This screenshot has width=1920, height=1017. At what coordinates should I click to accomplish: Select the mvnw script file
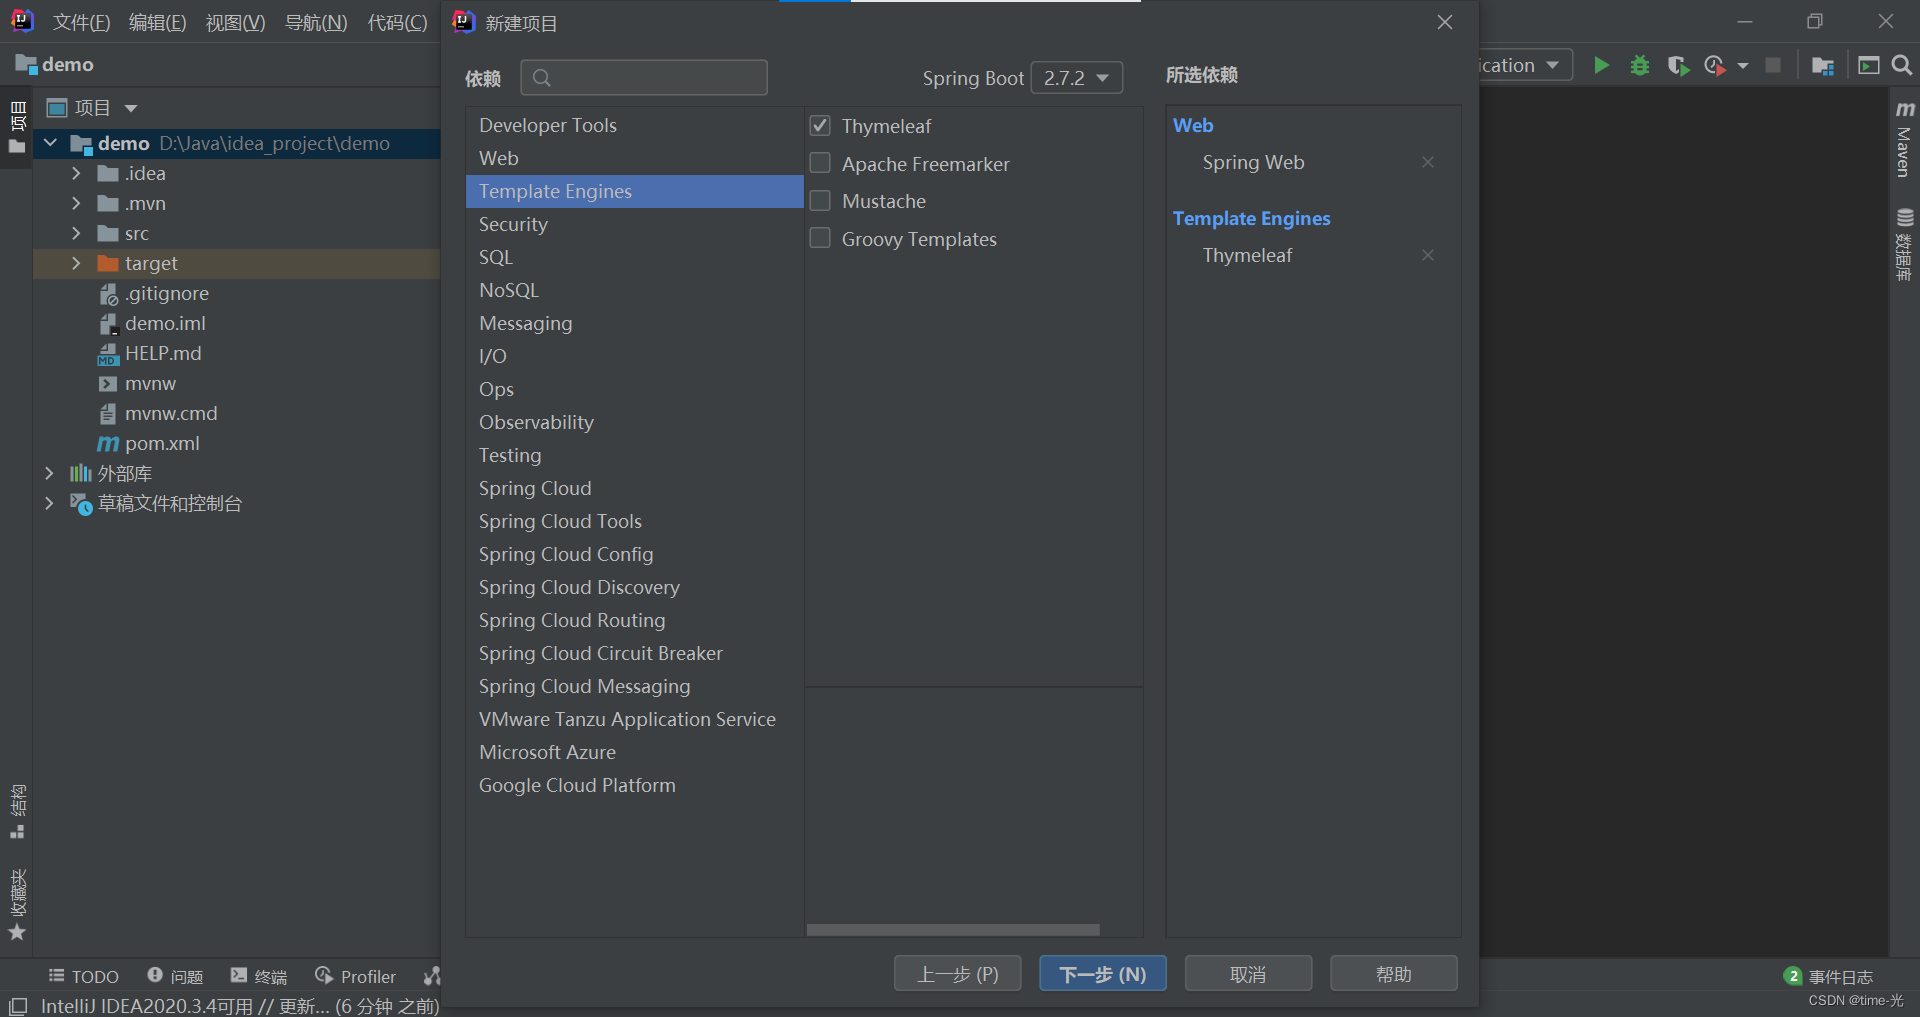(x=138, y=383)
